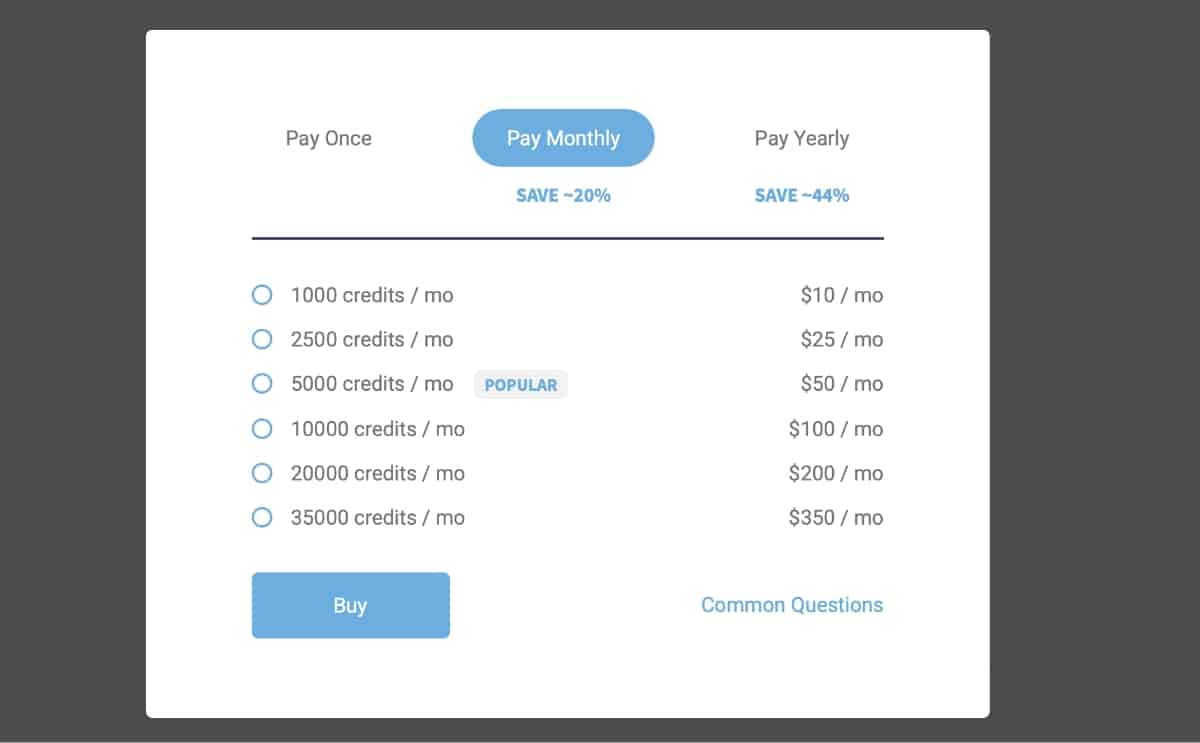Image resolution: width=1200 pixels, height=743 pixels.
Task: Click the $200 / mo price
Action: coord(836,472)
